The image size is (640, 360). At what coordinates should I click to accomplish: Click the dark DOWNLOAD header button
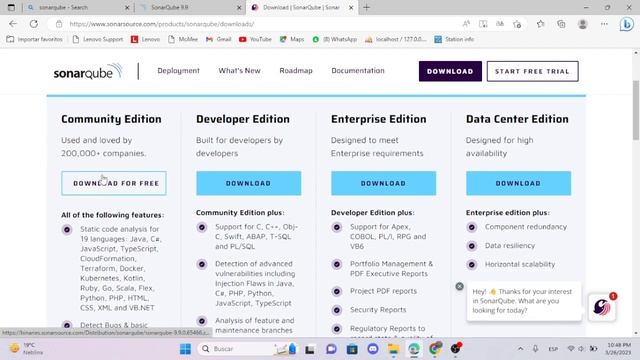[450, 71]
